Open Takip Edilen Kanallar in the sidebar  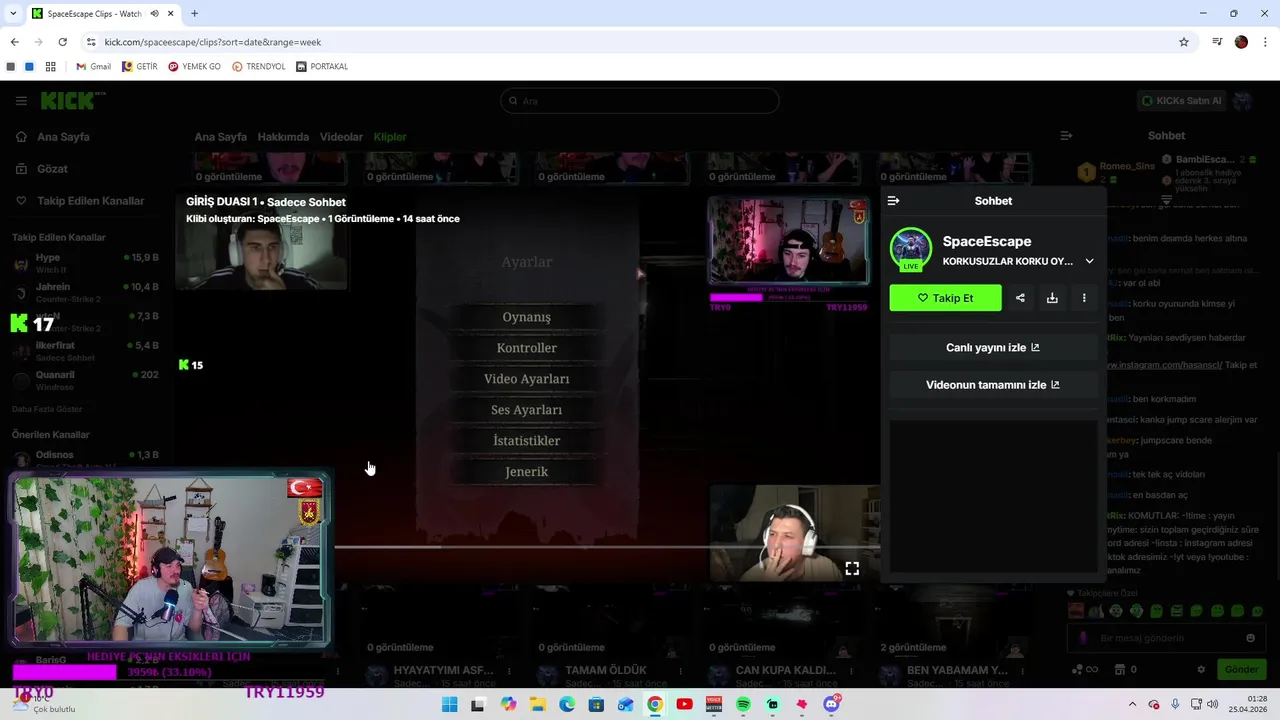click(x=90, y=201)
